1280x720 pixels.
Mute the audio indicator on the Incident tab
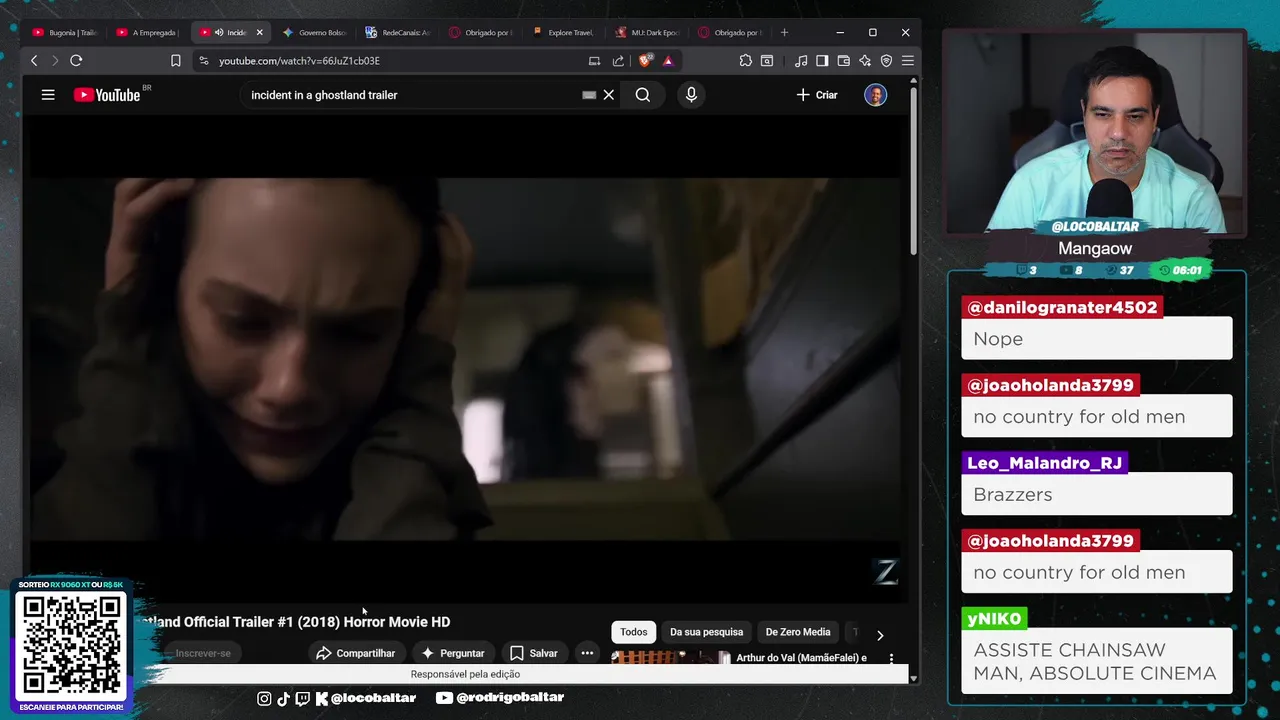coord(219,33)
